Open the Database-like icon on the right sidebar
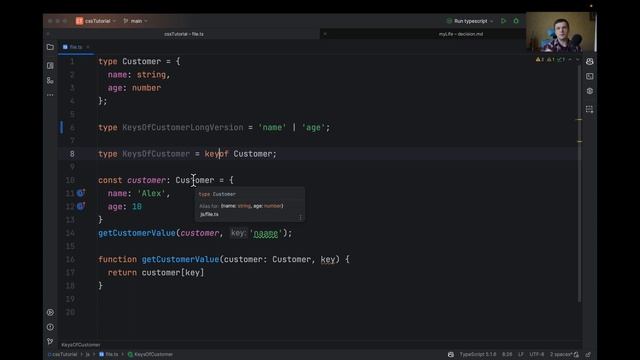Viewport: 640px width, 360px height. tap(589, 109)
